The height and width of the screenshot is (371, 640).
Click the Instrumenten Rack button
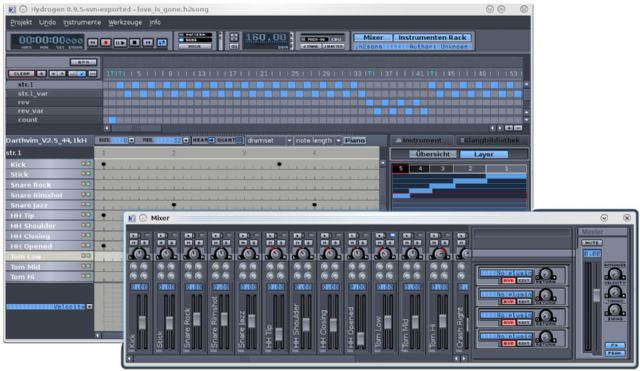(432, 37)
